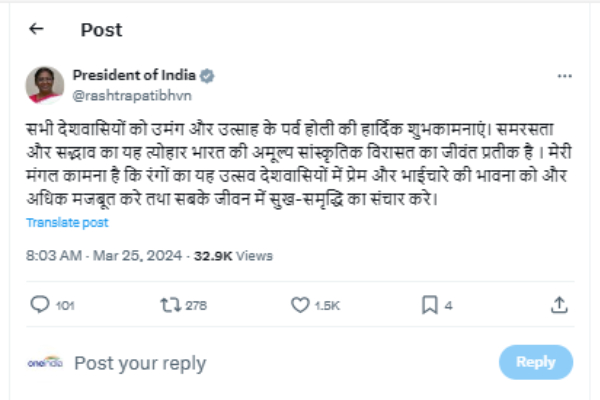Image resolution: width=600 pixels, height=400 pixels.
Task: Open President of India profile picture
Action: 44,84
